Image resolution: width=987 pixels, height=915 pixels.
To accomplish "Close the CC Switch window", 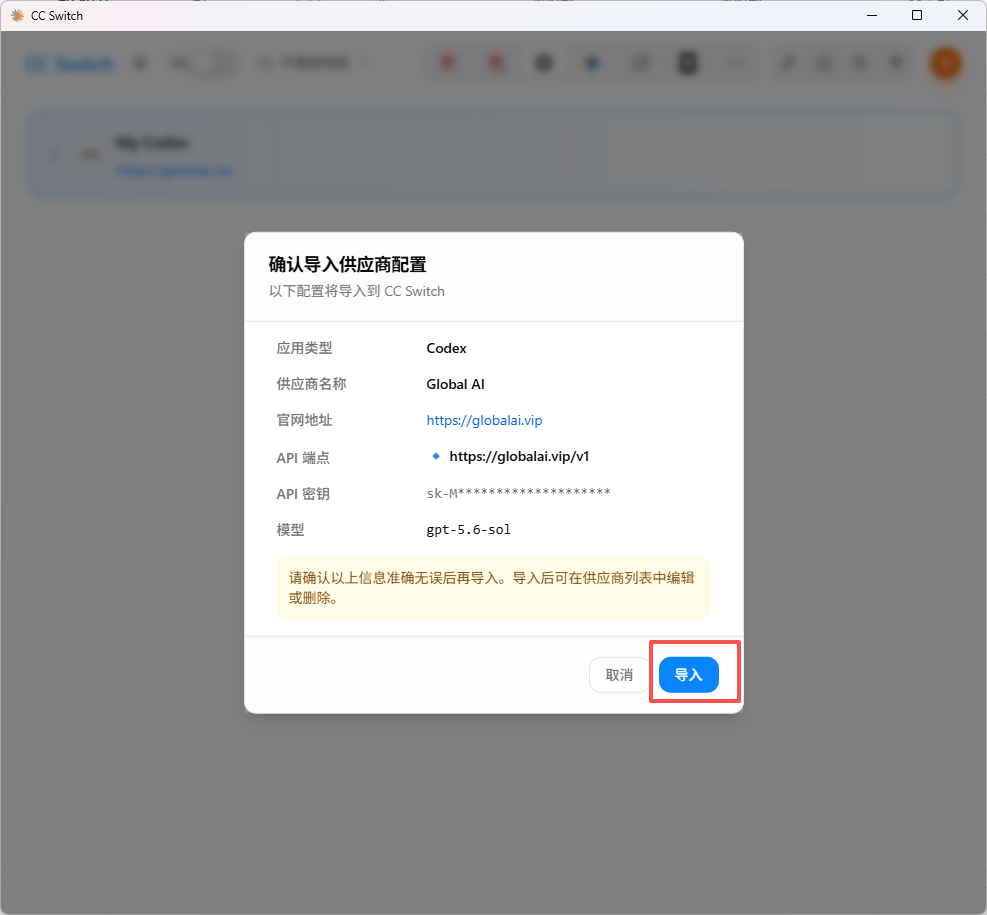I will 962,16.
